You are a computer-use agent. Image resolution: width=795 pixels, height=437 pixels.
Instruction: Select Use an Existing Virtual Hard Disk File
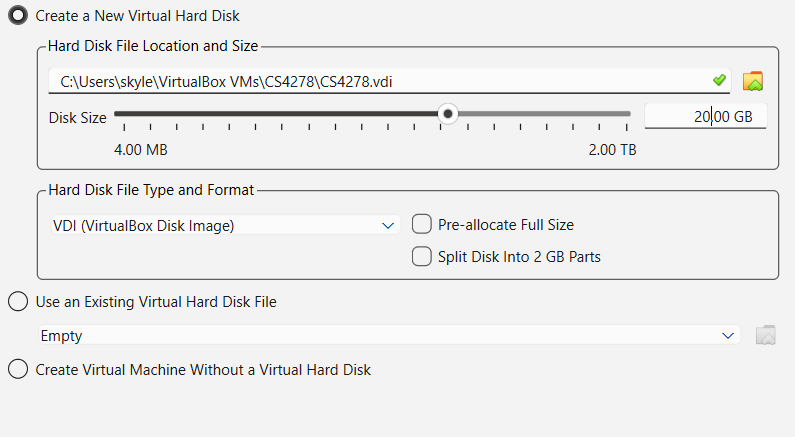tap(18, 301)
